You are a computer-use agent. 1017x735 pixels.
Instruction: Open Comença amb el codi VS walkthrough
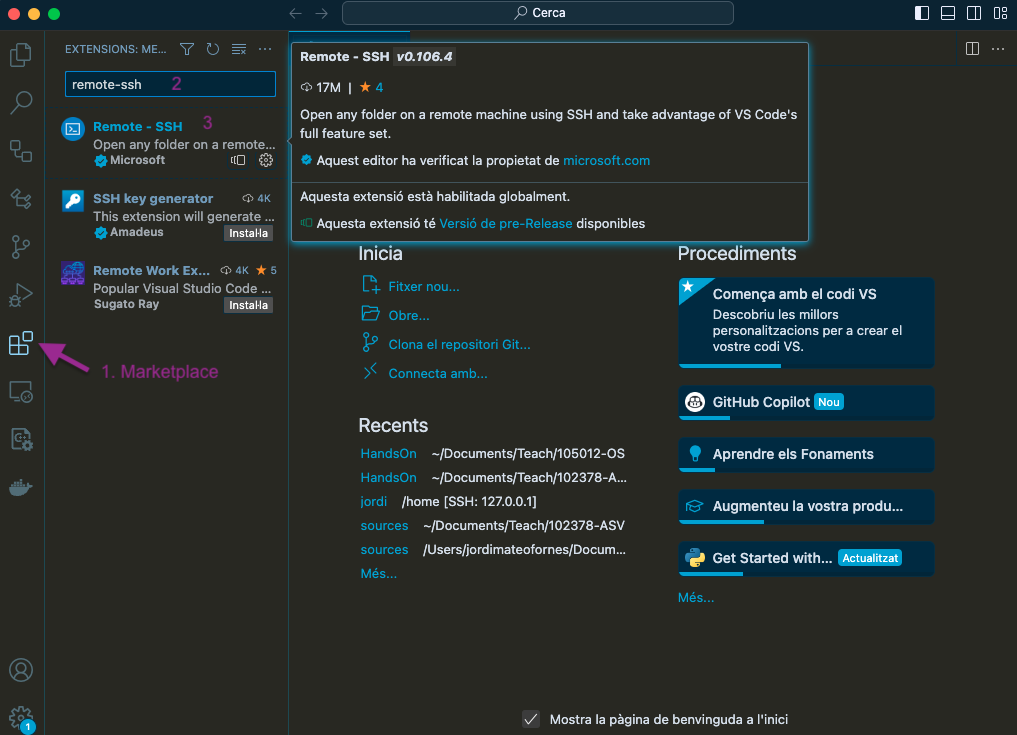point(806,322)
